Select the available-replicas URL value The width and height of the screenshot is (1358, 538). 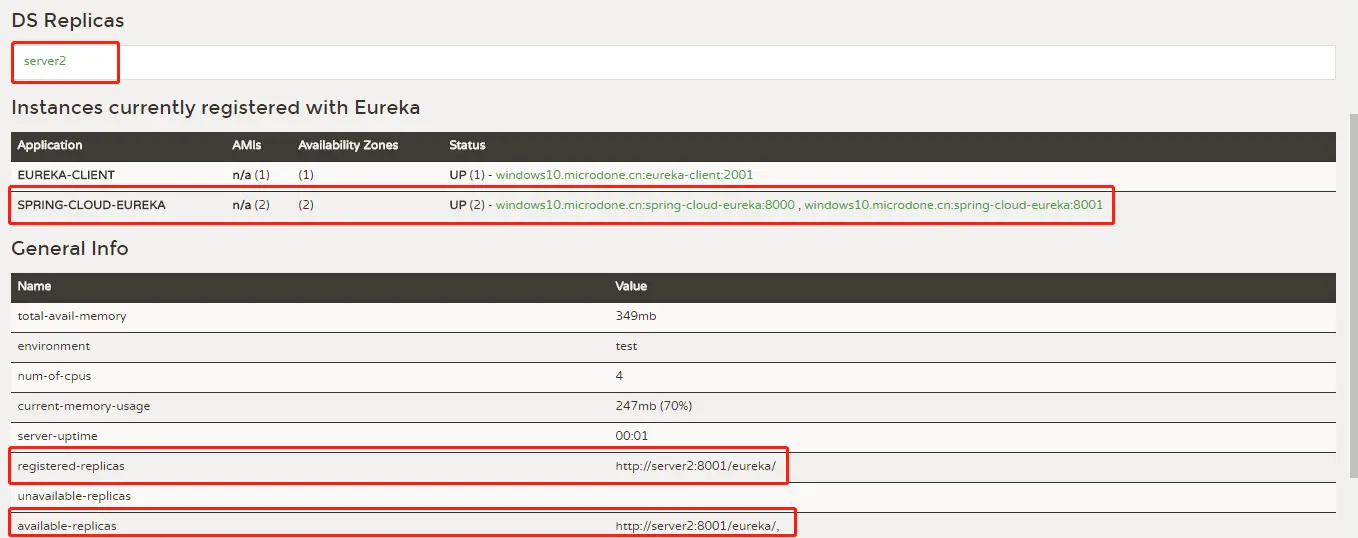click(697, 526)
